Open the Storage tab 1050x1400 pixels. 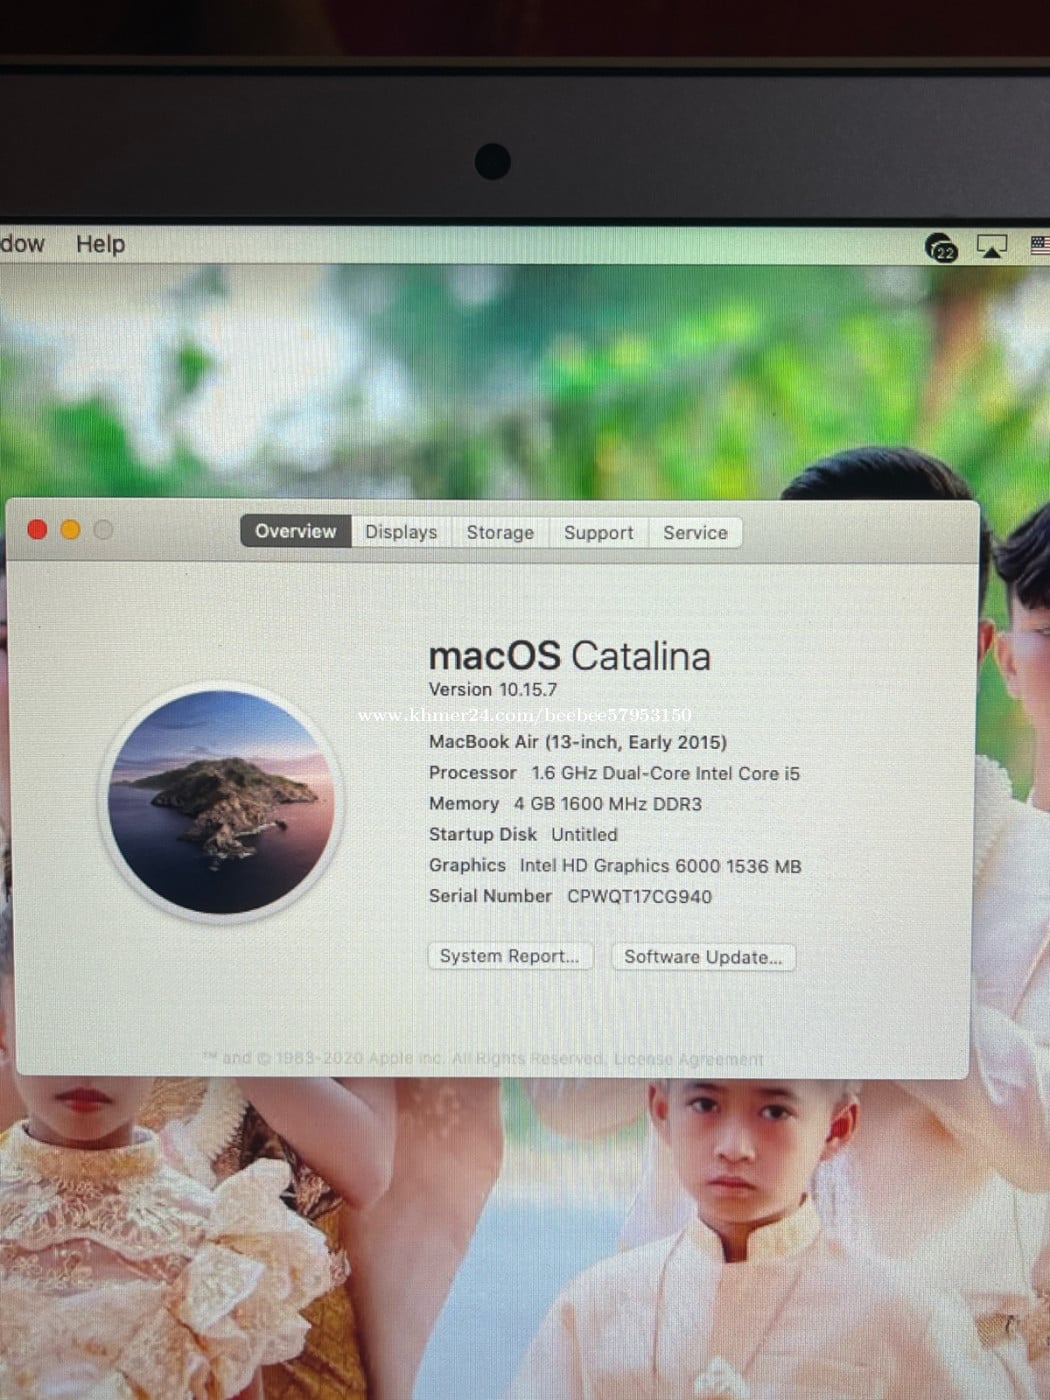(x=500, y=532)
